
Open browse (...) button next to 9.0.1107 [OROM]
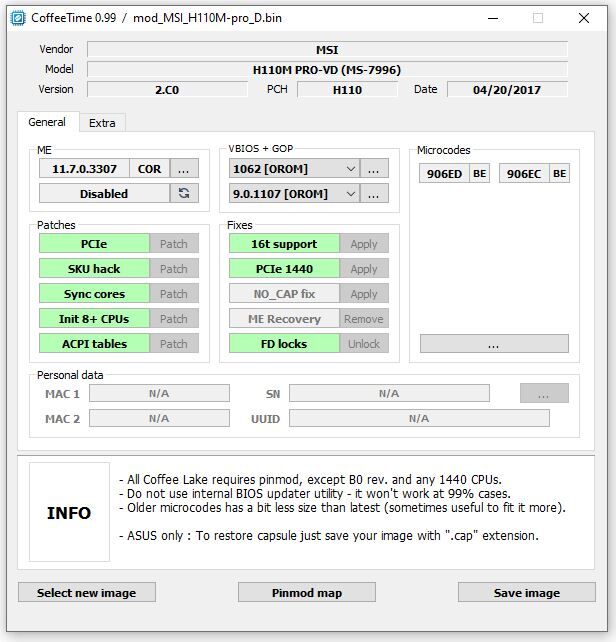click(374, 193)
